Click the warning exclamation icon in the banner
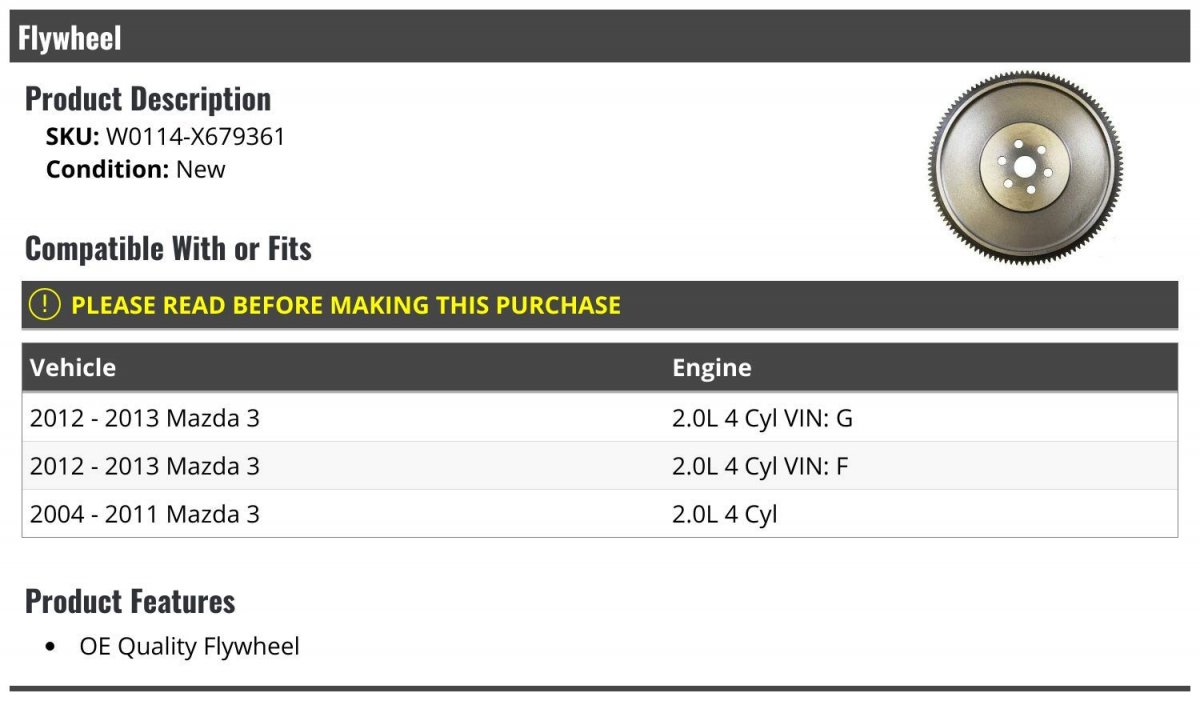Image resolution: width=1200 pixels, height=701 pixels. point(45,305)
